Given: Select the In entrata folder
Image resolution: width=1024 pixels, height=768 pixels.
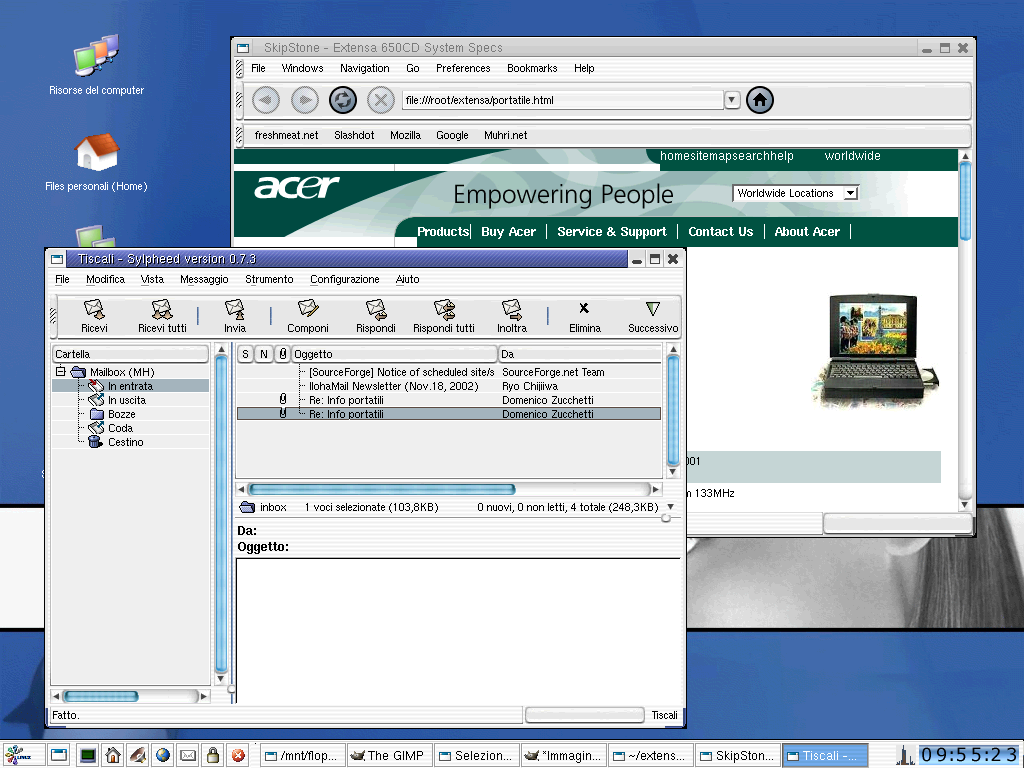Looking at the screenshot, I should click(130, 386).
